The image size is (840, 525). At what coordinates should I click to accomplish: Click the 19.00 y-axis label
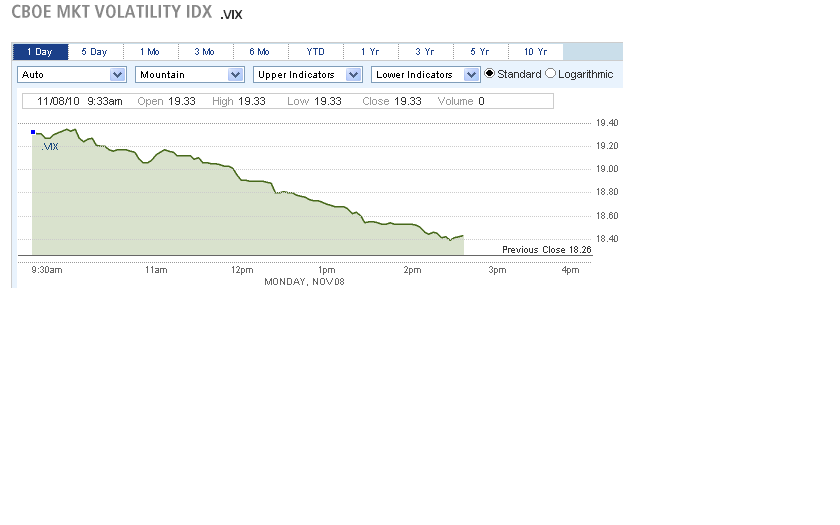coord(607,169)
